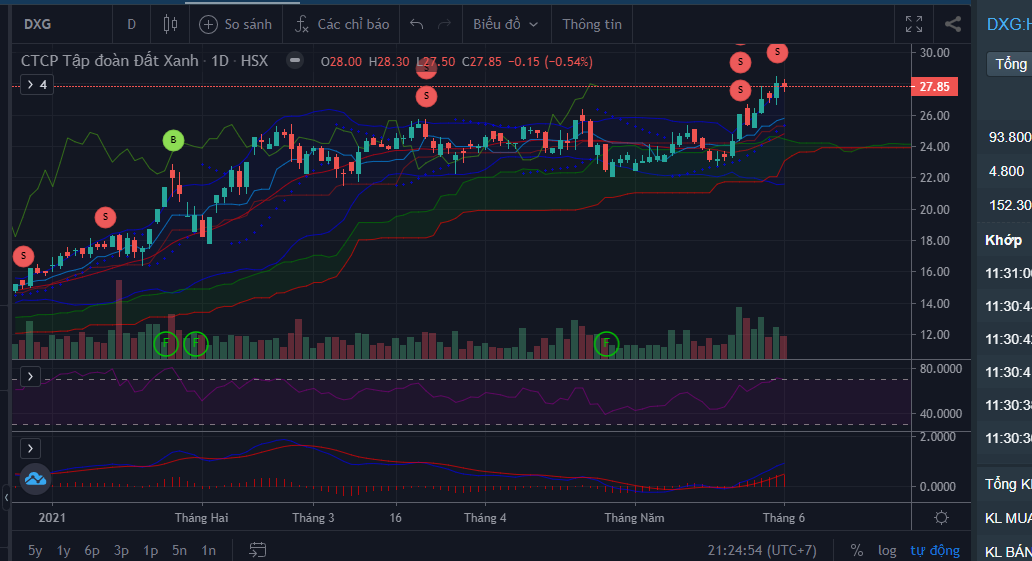Share the chart via share icon
The image size is (1032, 561).
click(x=953, y=24)
